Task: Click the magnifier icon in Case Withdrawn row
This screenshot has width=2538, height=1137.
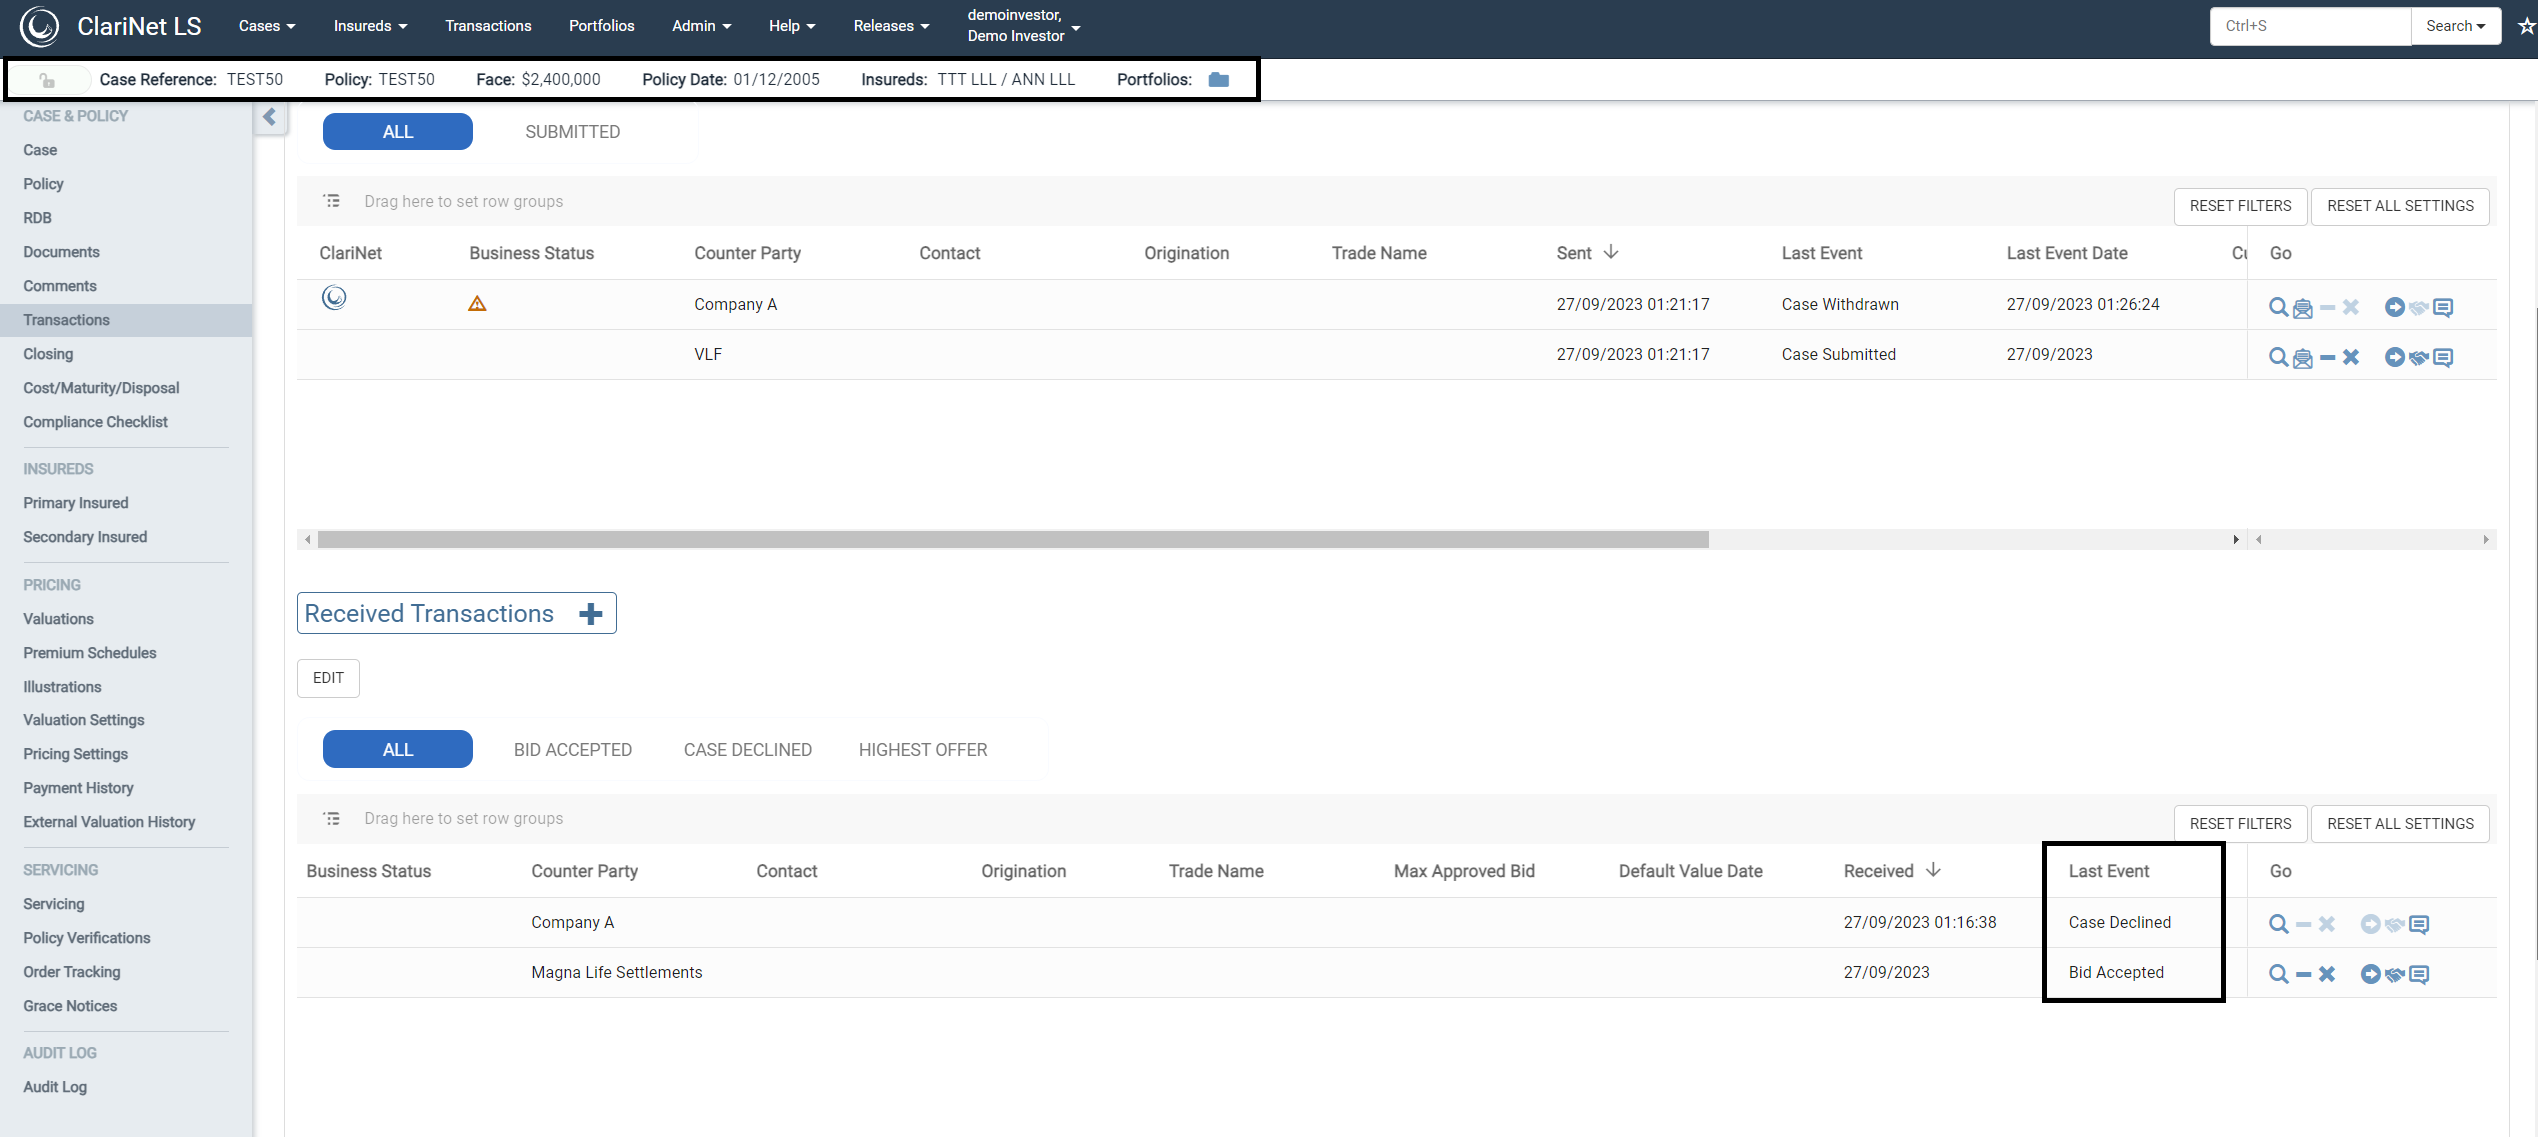Action: pyautogui.click(x=2278, y=307)
